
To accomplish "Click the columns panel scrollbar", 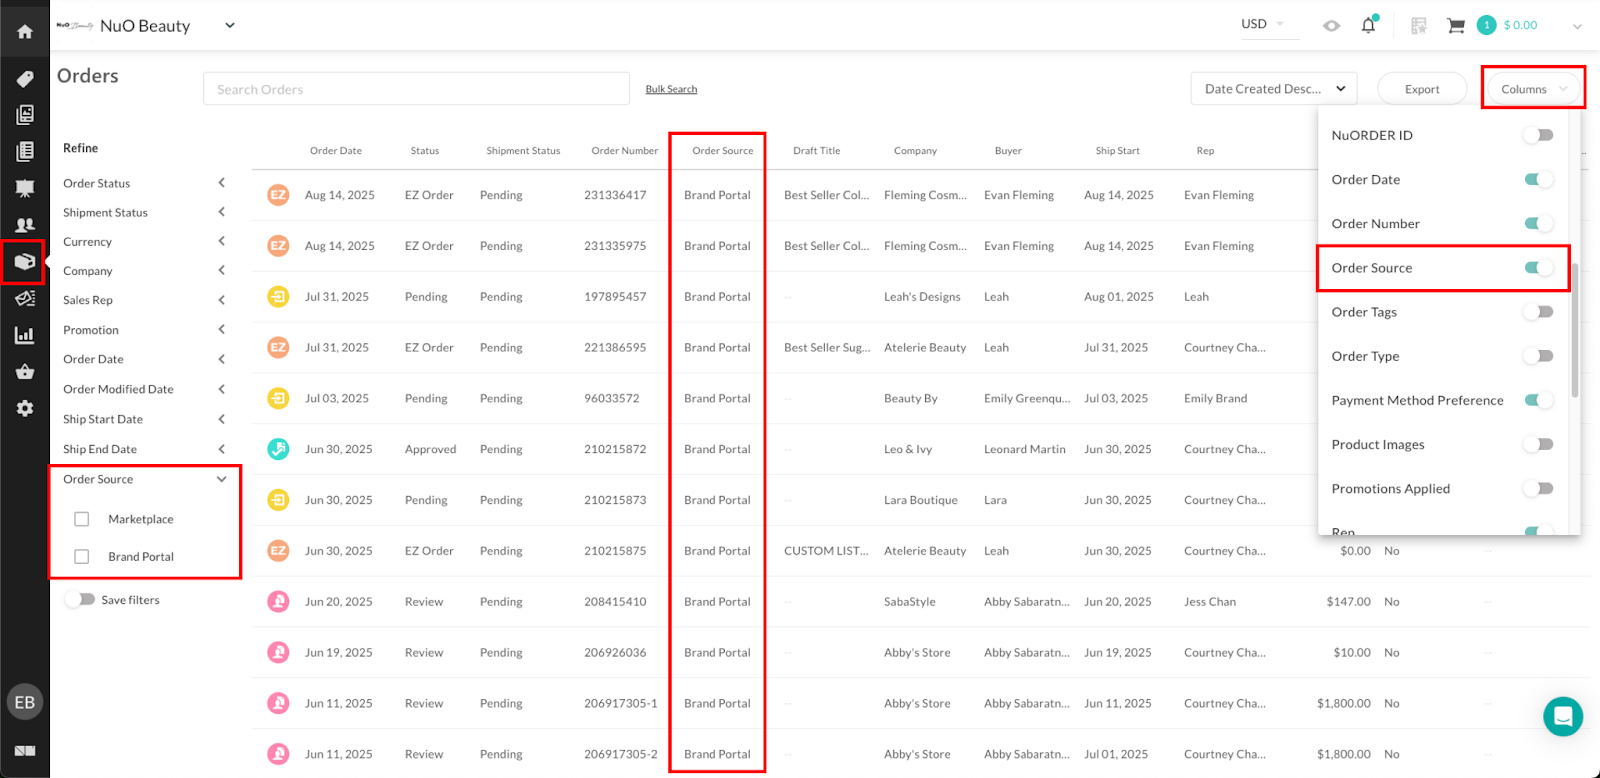I will 1575,330.
